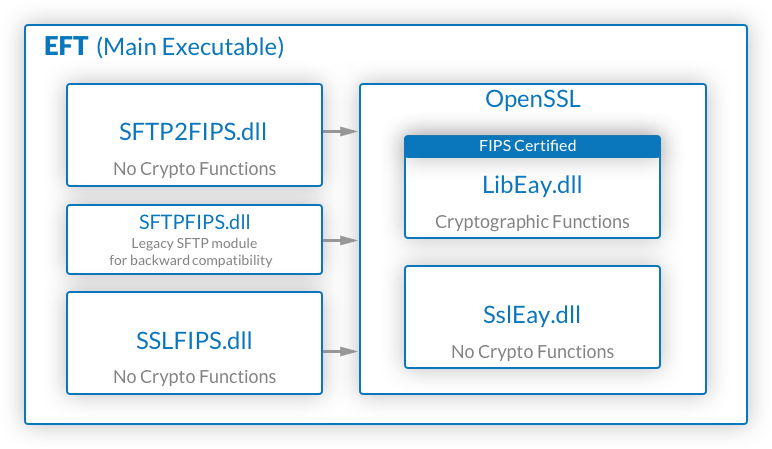Click the arrow from SFTP2FIPS.dll to OpenSSL
The image size is (772, 449).
(340, 131)
